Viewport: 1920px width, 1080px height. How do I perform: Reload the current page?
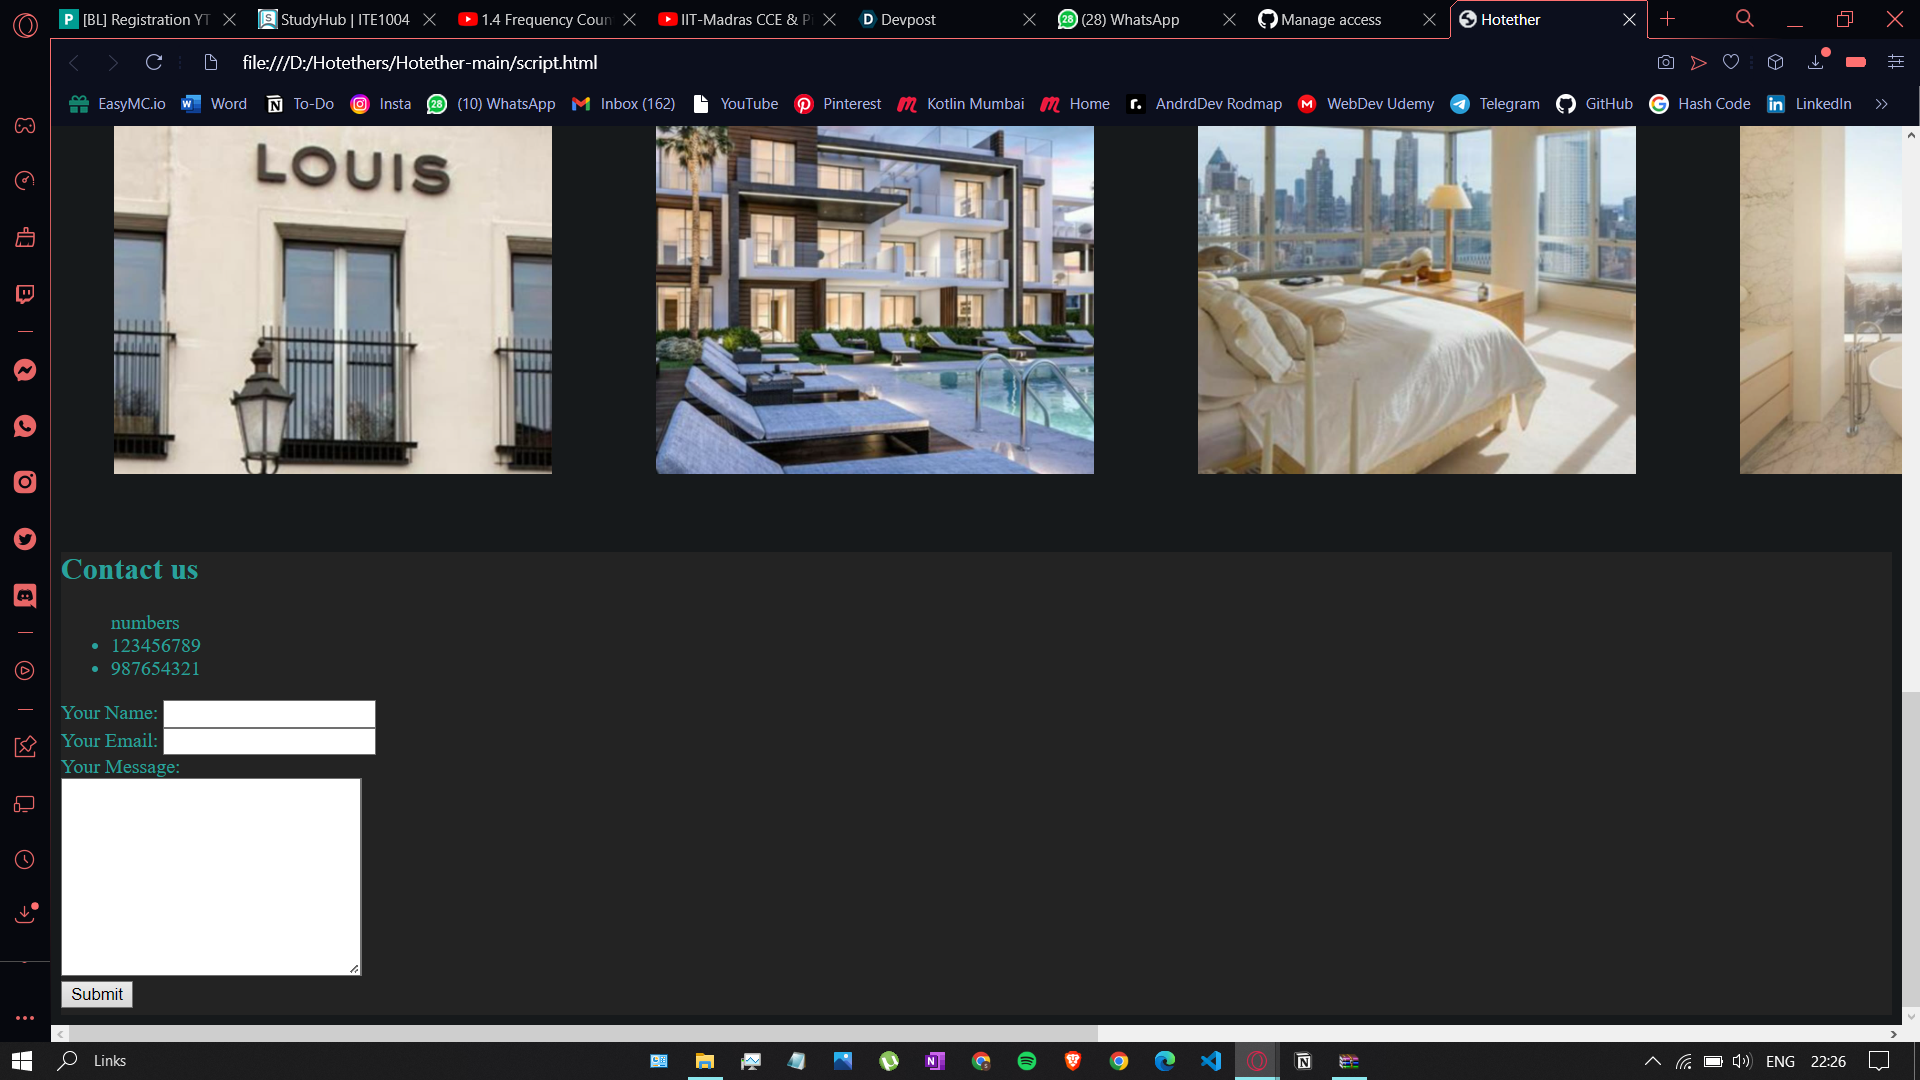(154, 62)
